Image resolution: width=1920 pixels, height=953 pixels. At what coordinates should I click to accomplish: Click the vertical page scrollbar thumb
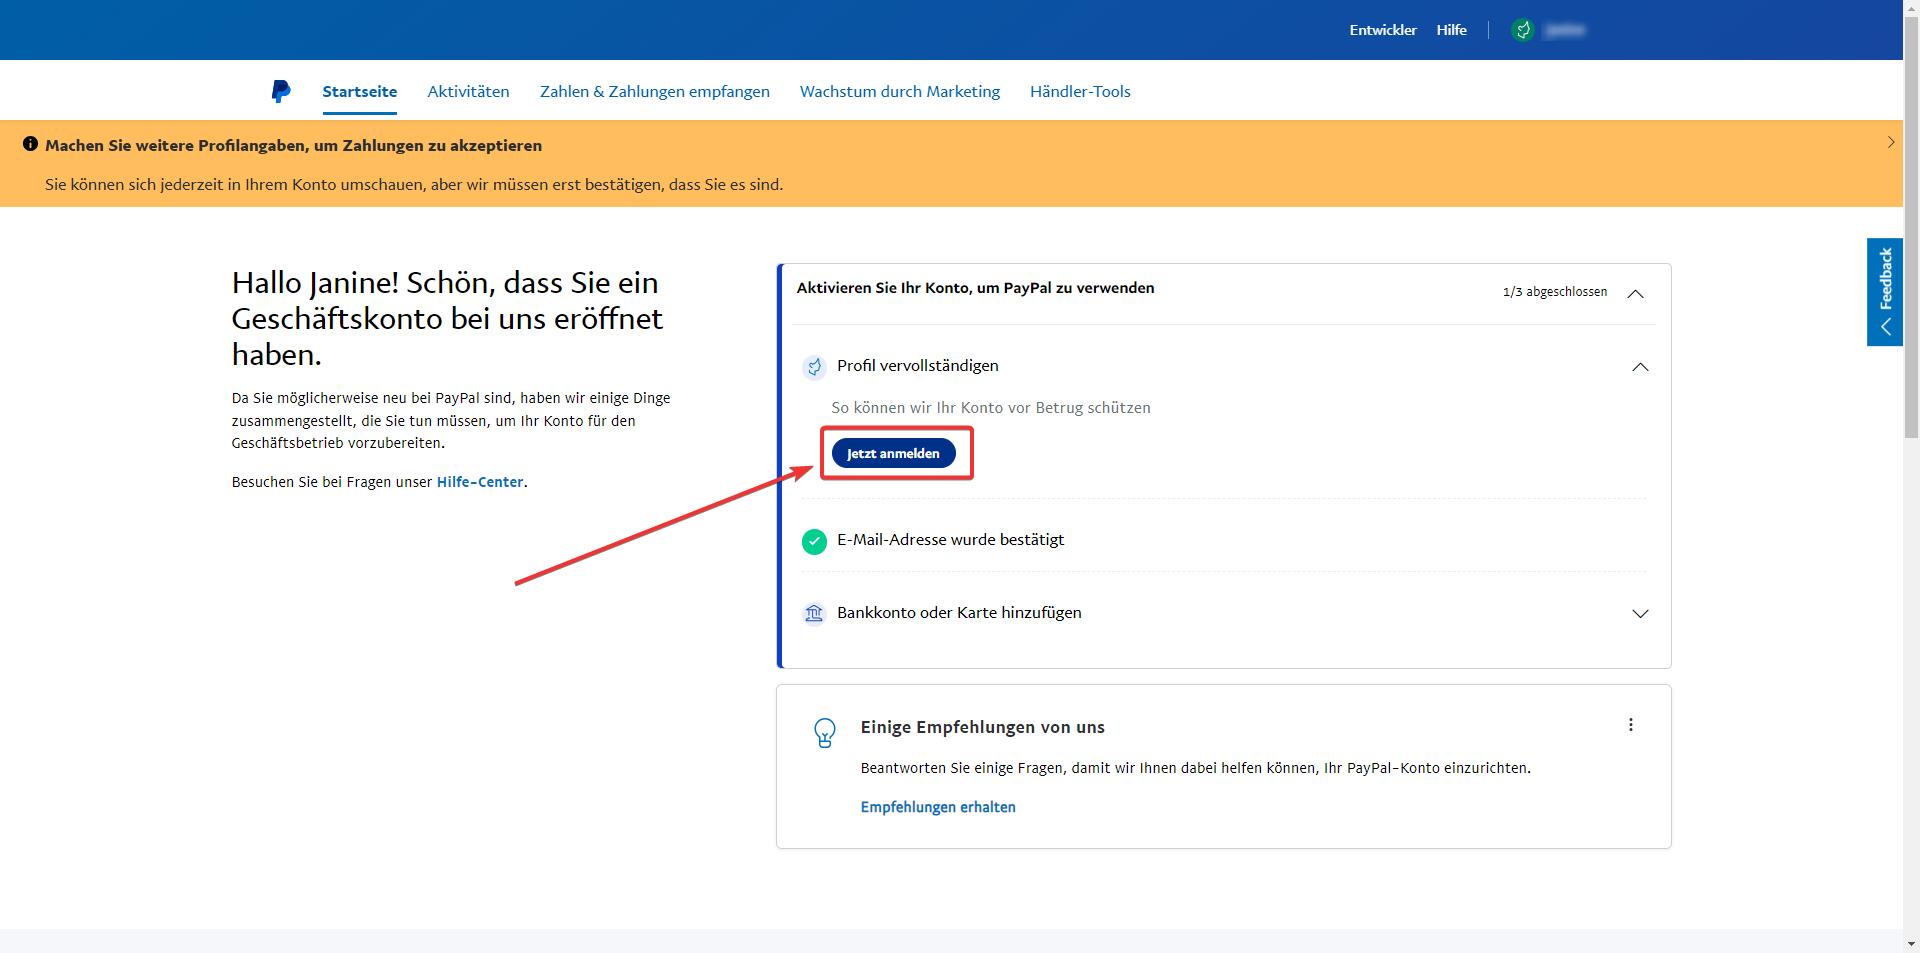click(x=1911, y=227)
